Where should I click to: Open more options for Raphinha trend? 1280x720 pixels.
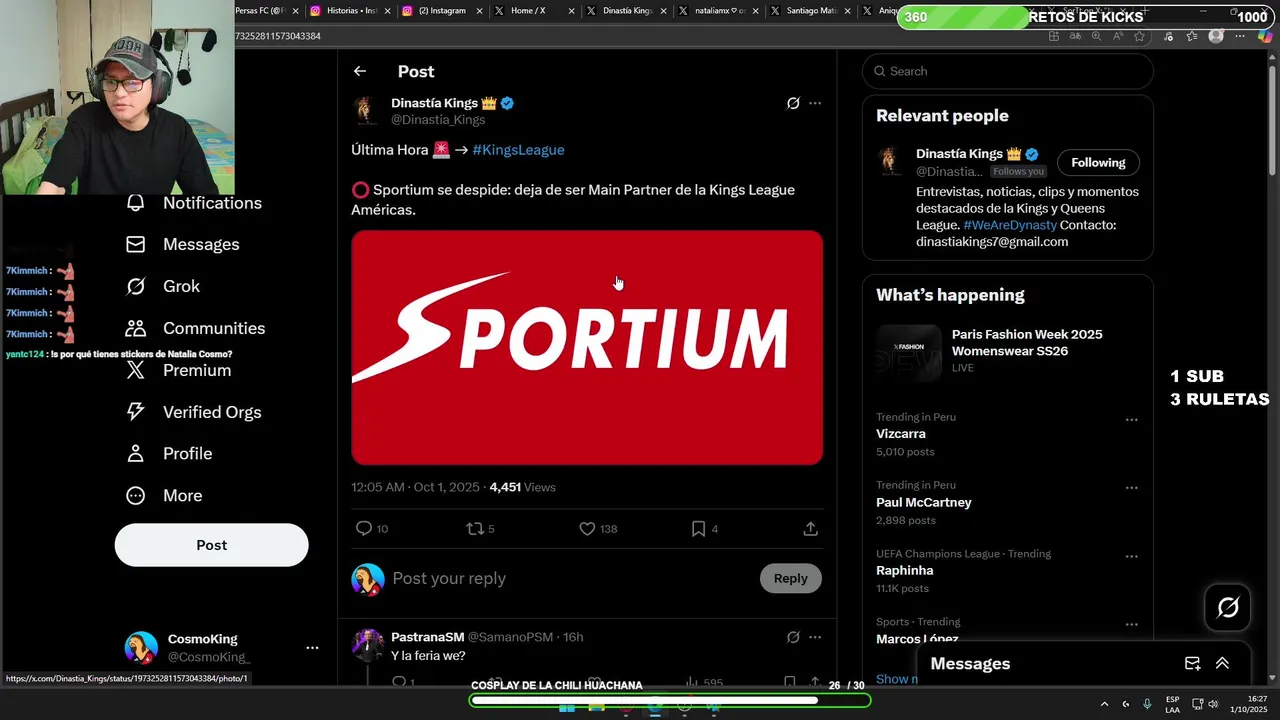tap(1132, 556)
